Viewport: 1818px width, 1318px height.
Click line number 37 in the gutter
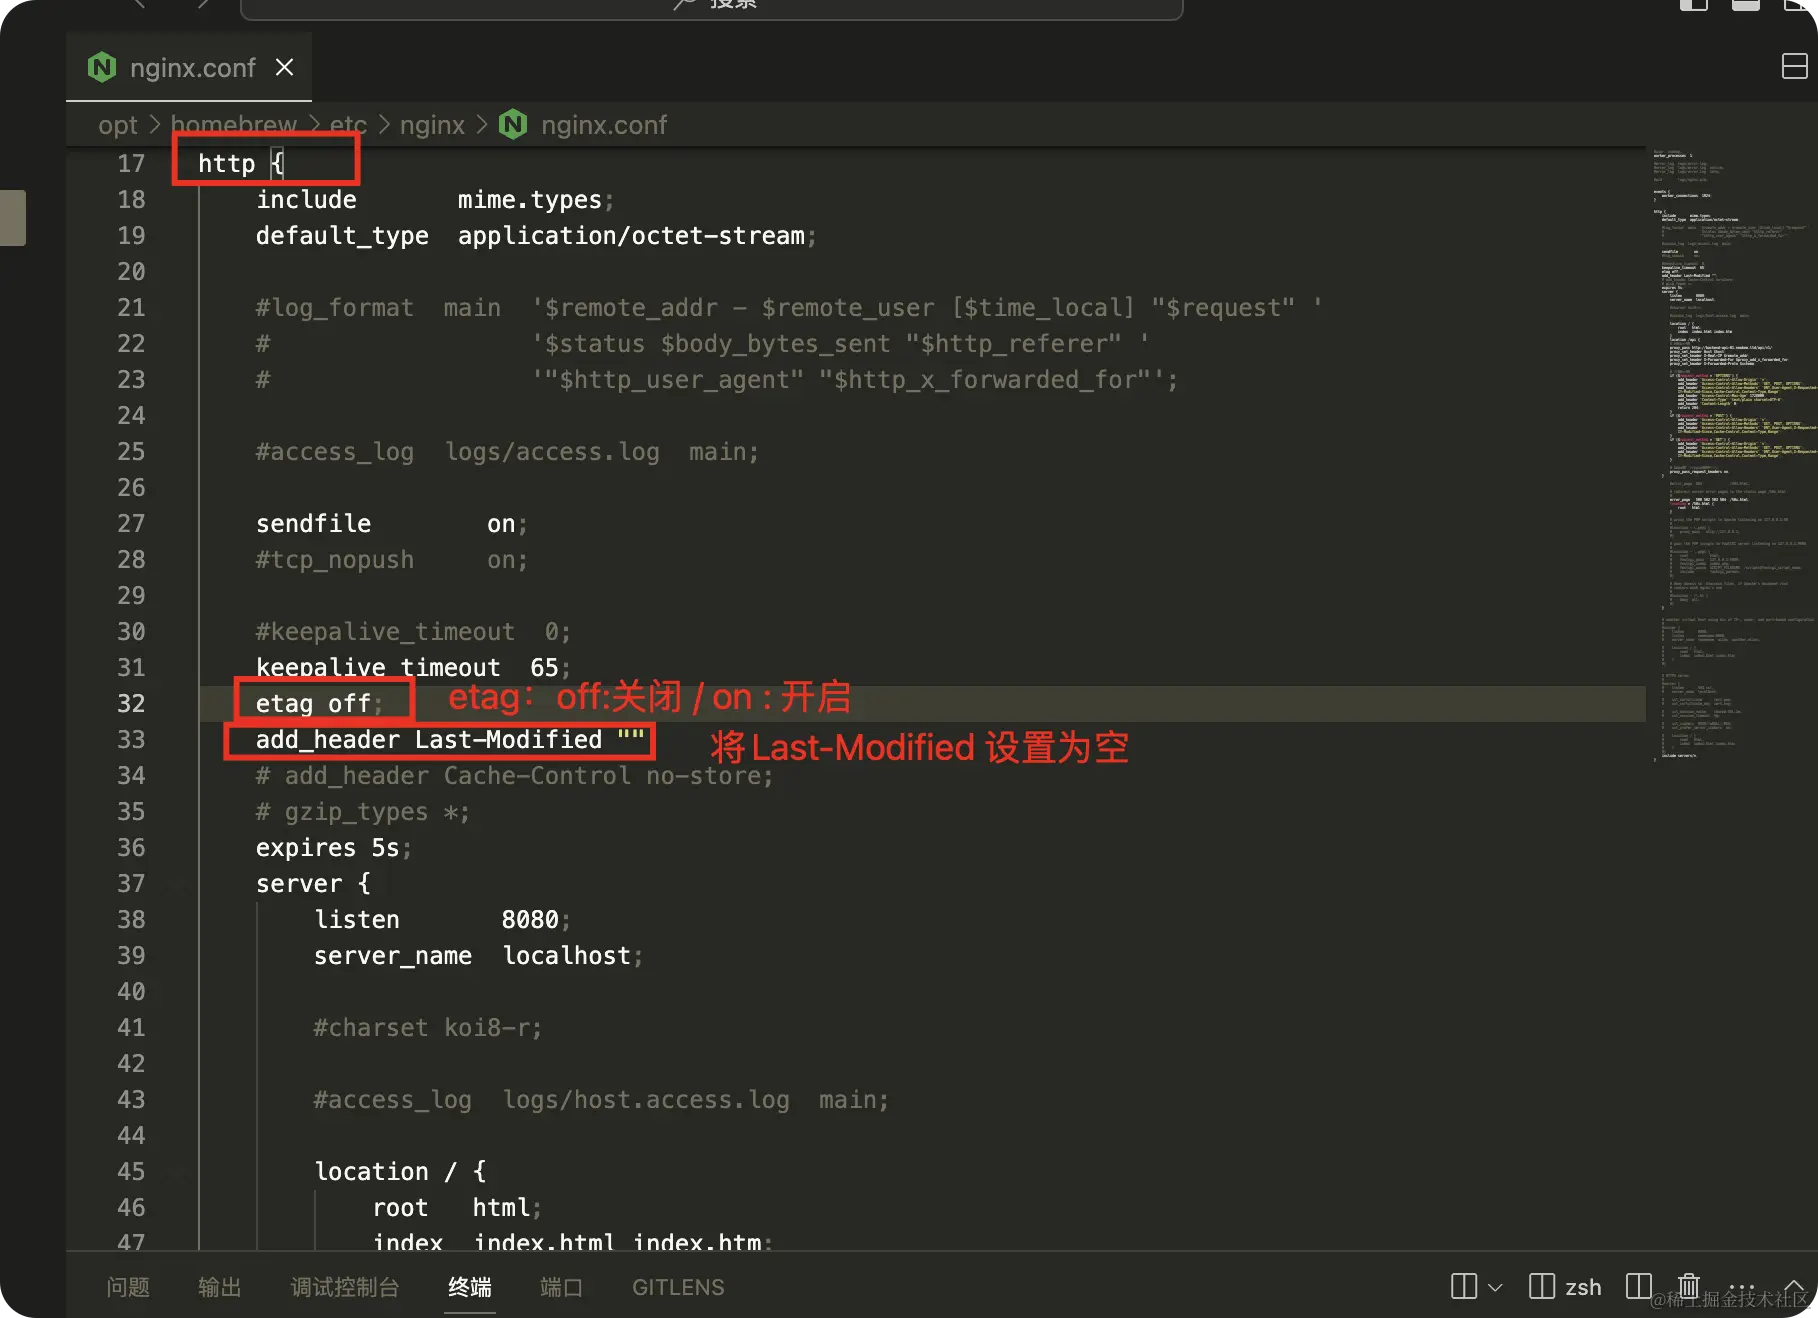[131, 884]
